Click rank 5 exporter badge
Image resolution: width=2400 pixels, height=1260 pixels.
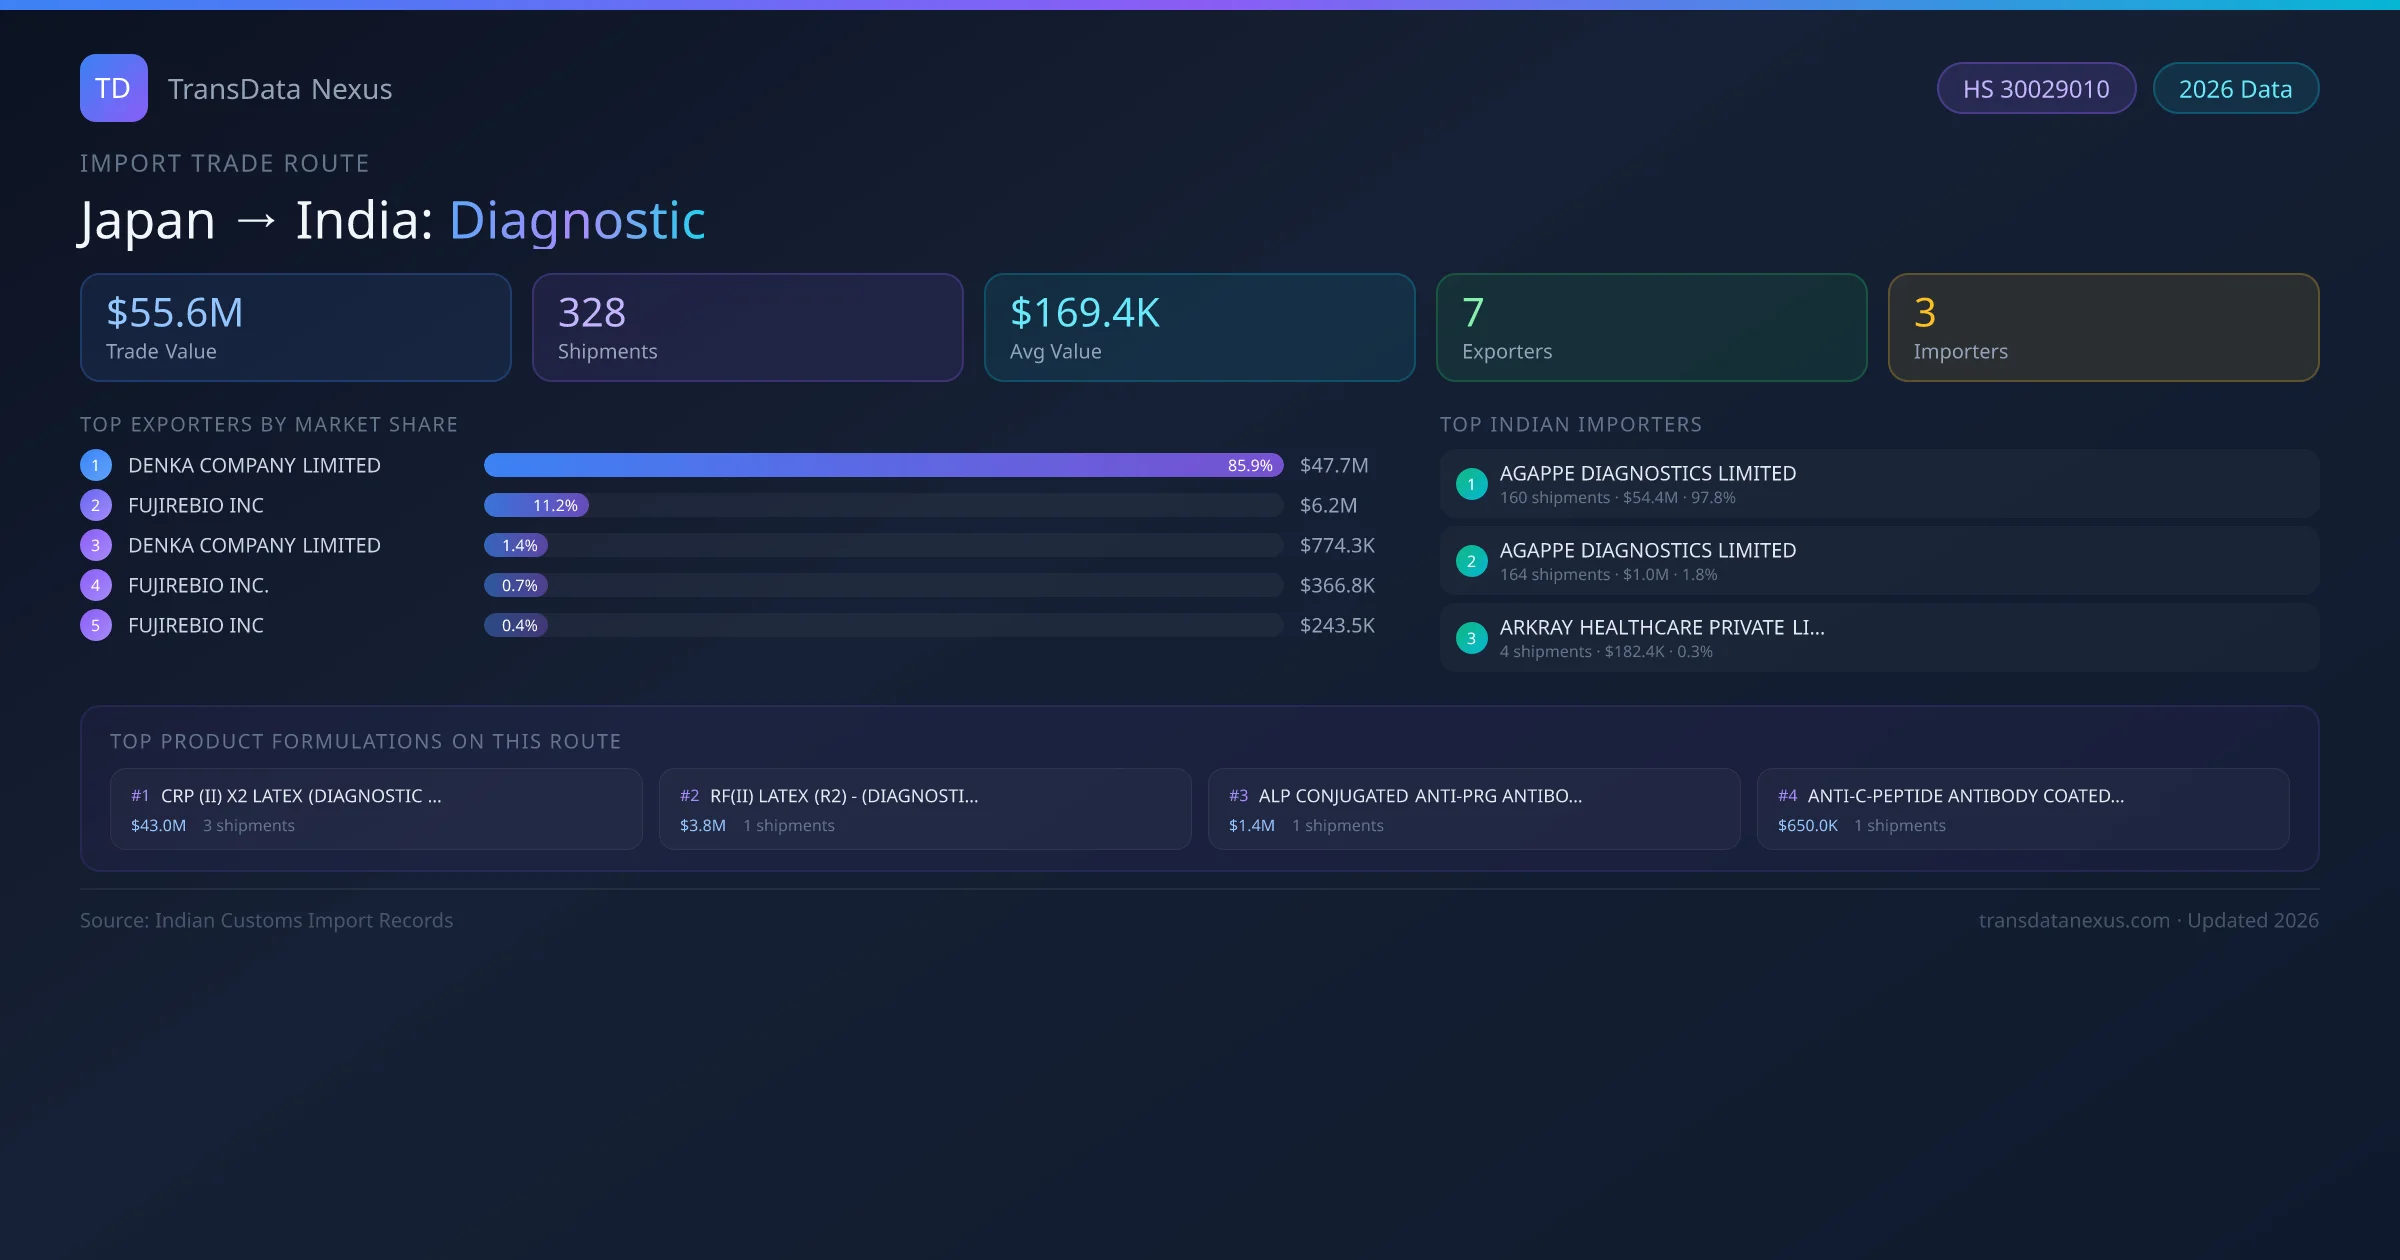point(96,625)
